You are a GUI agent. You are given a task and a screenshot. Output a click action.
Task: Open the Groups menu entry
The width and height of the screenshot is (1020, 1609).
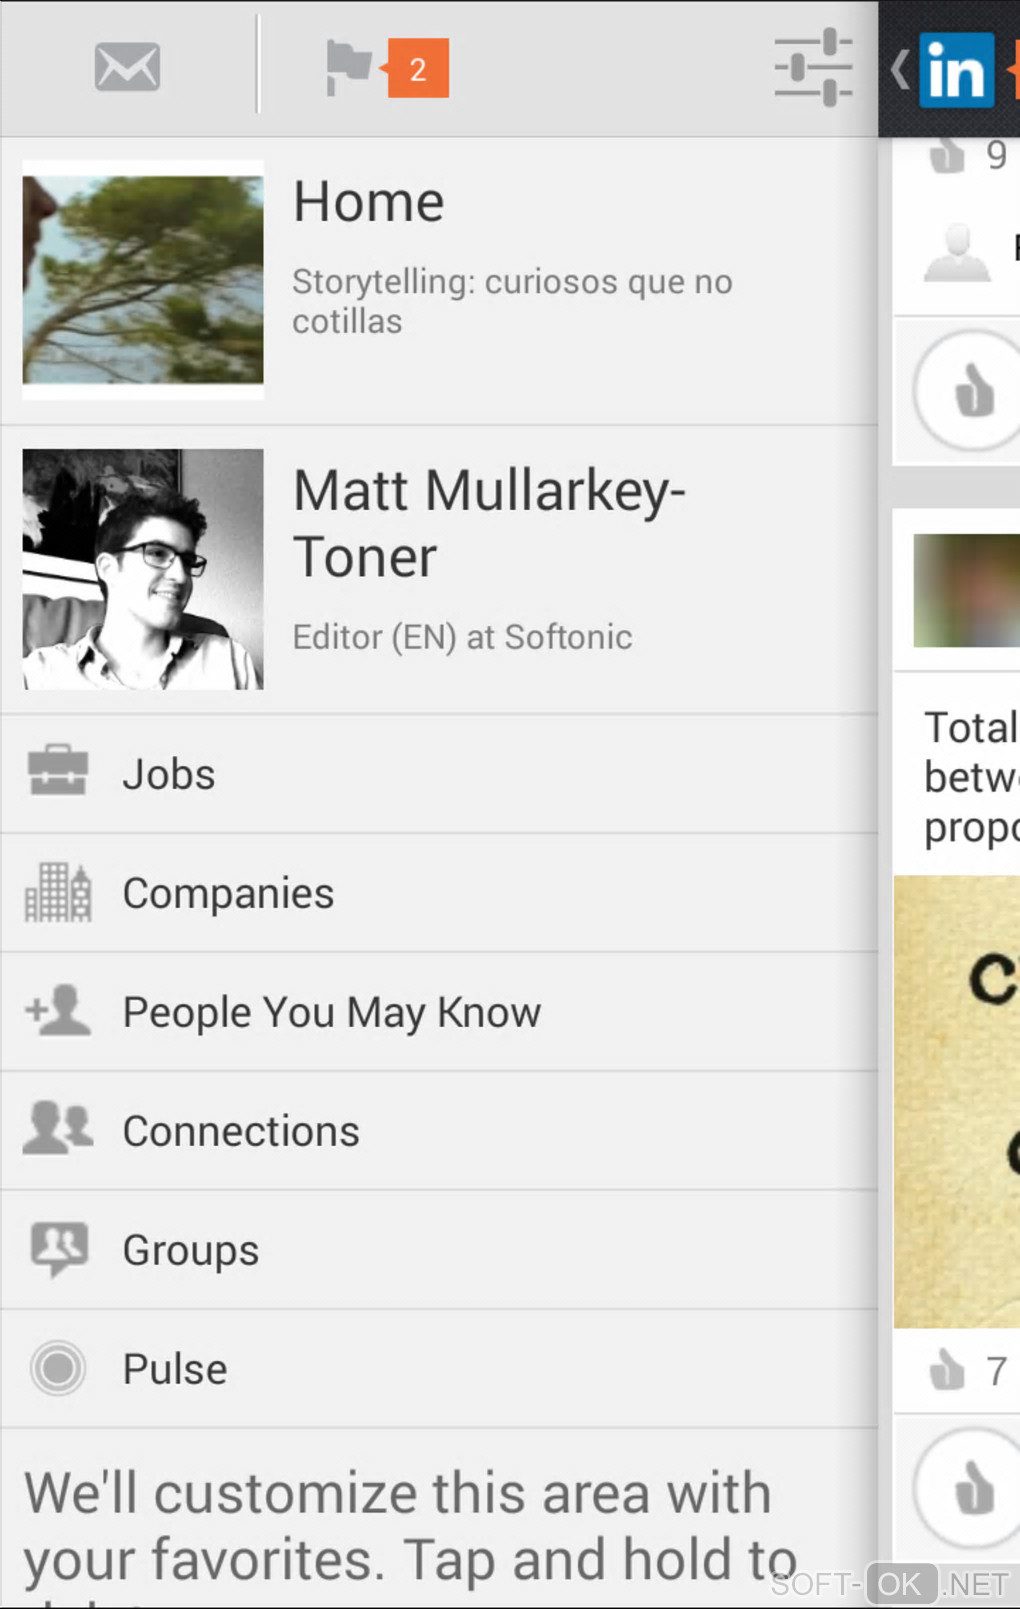click(190, 1251)
